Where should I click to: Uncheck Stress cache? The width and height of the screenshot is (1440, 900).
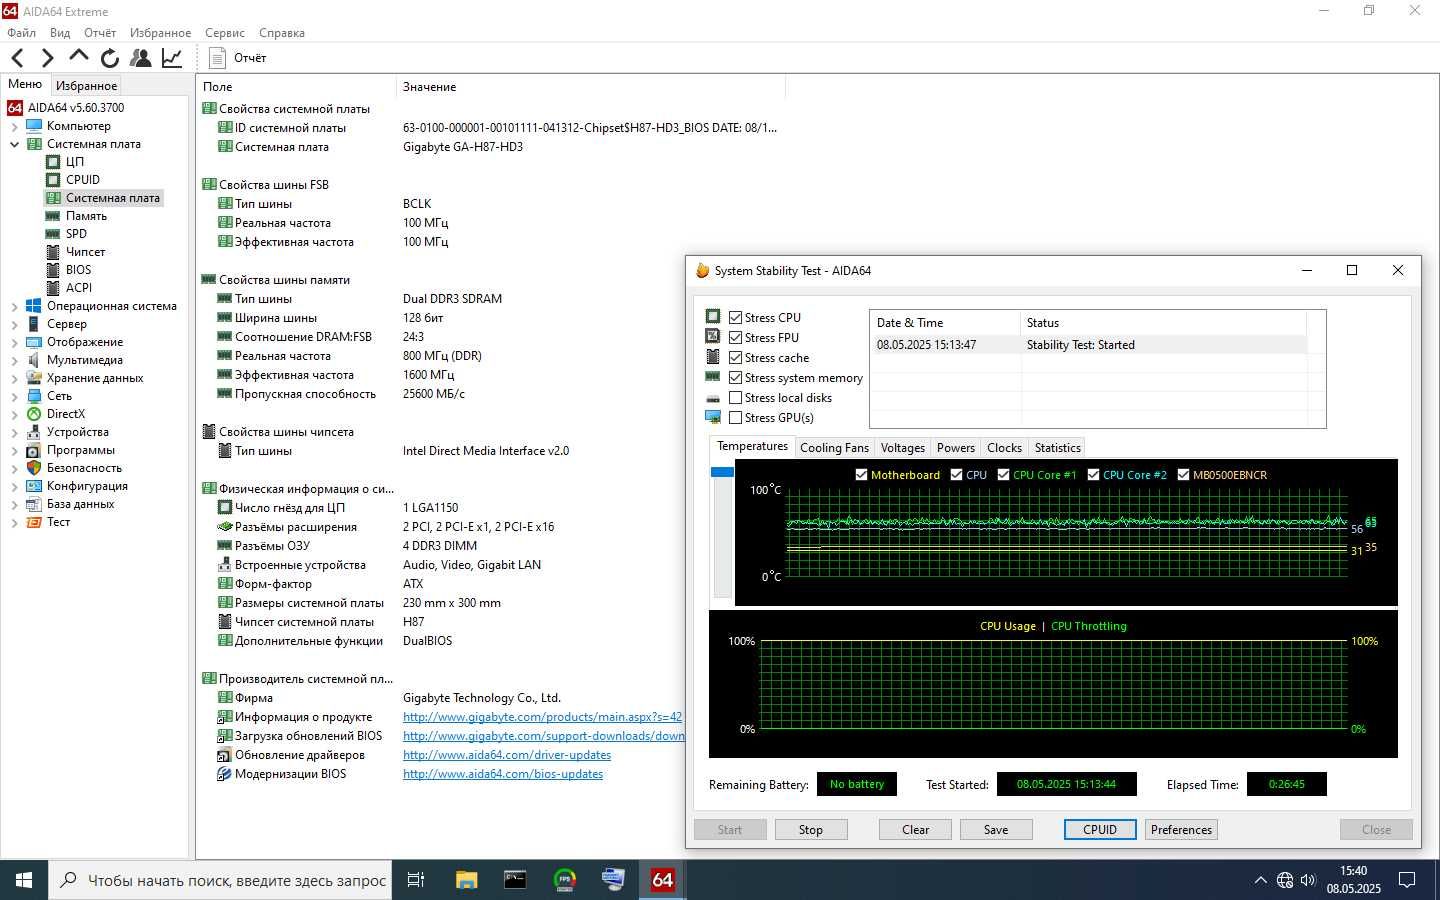pyautogui.click(x=735, y=358)
